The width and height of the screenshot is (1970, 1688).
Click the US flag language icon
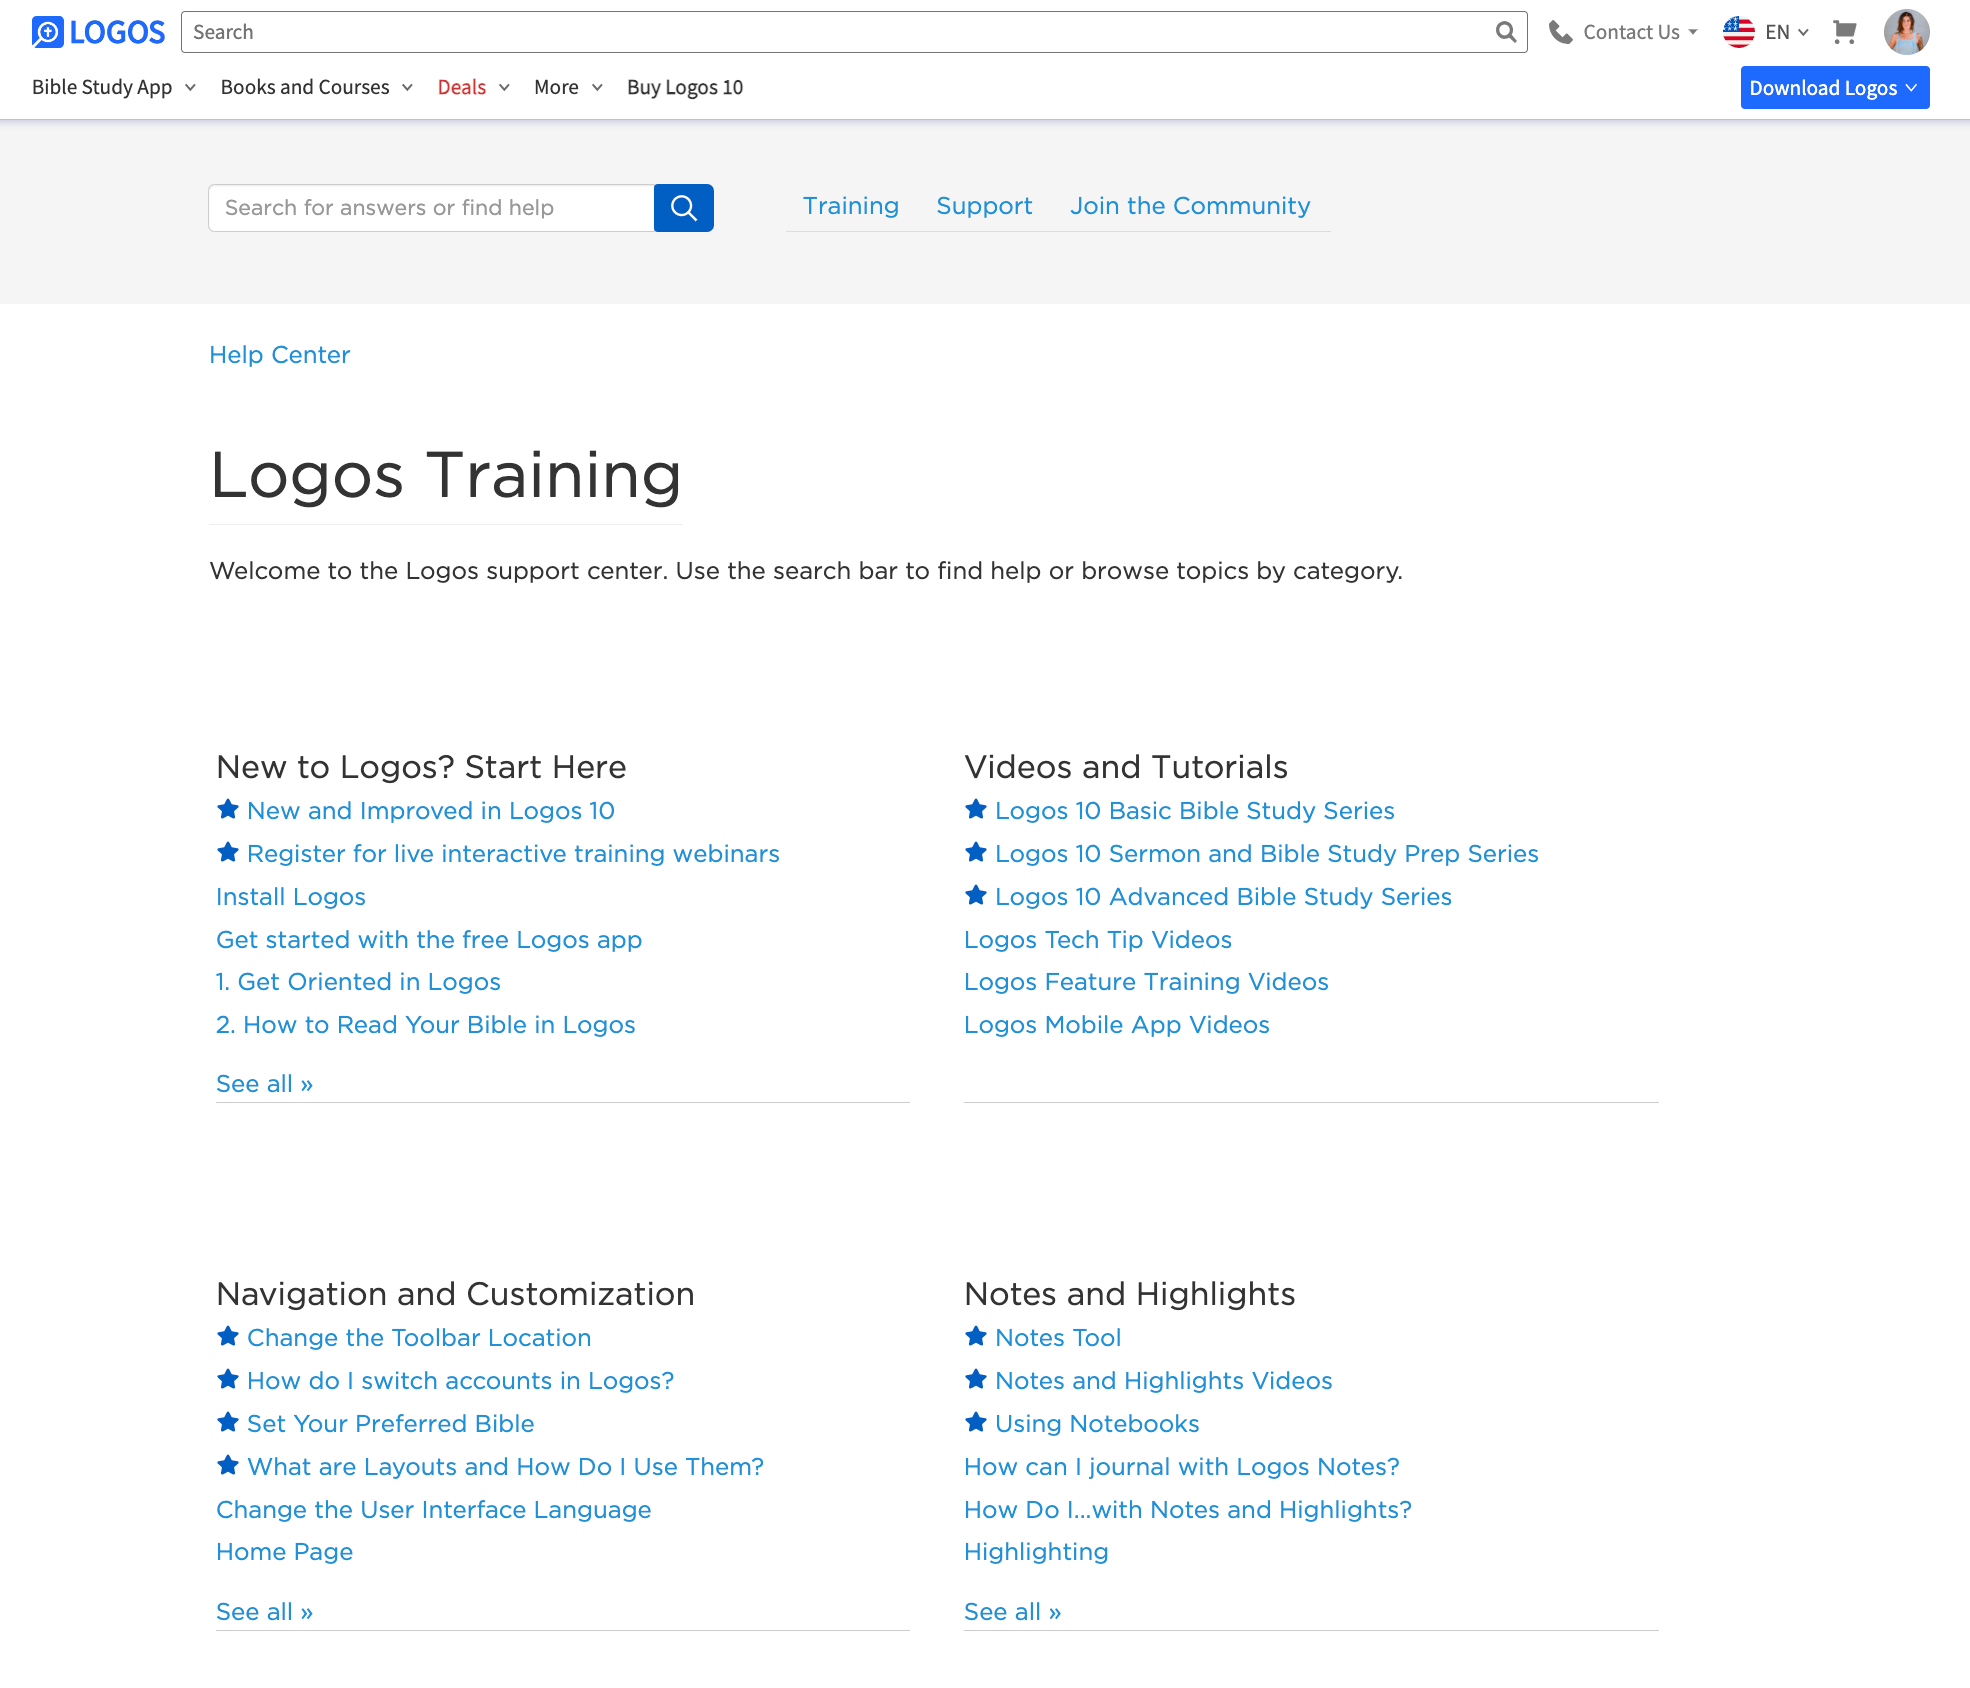point(1739,32)
